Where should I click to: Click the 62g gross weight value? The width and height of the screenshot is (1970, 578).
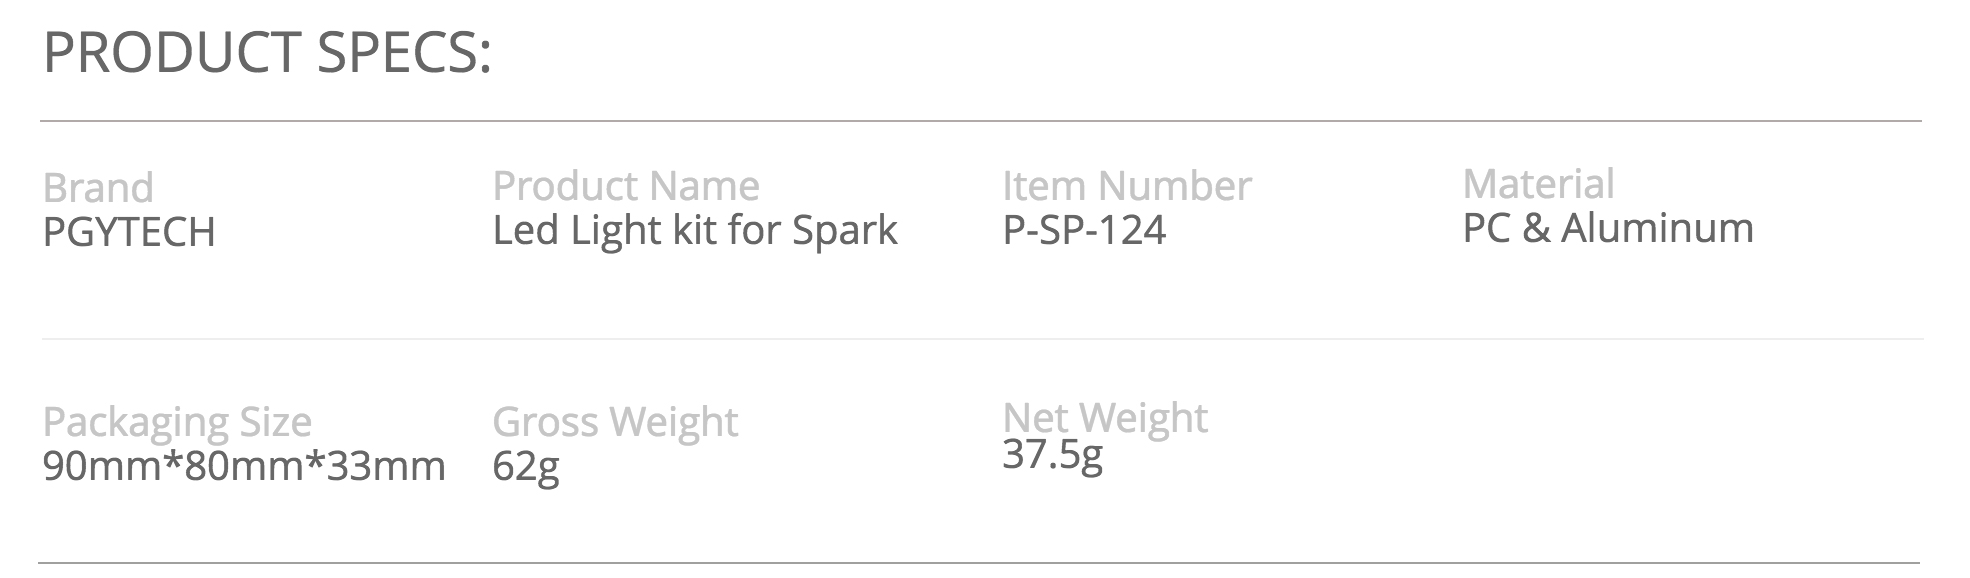click(526, 467)
